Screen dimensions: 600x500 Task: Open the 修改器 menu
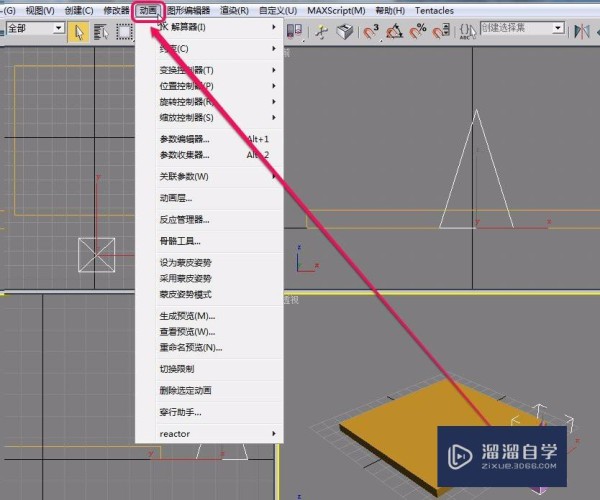click(117, 11)
